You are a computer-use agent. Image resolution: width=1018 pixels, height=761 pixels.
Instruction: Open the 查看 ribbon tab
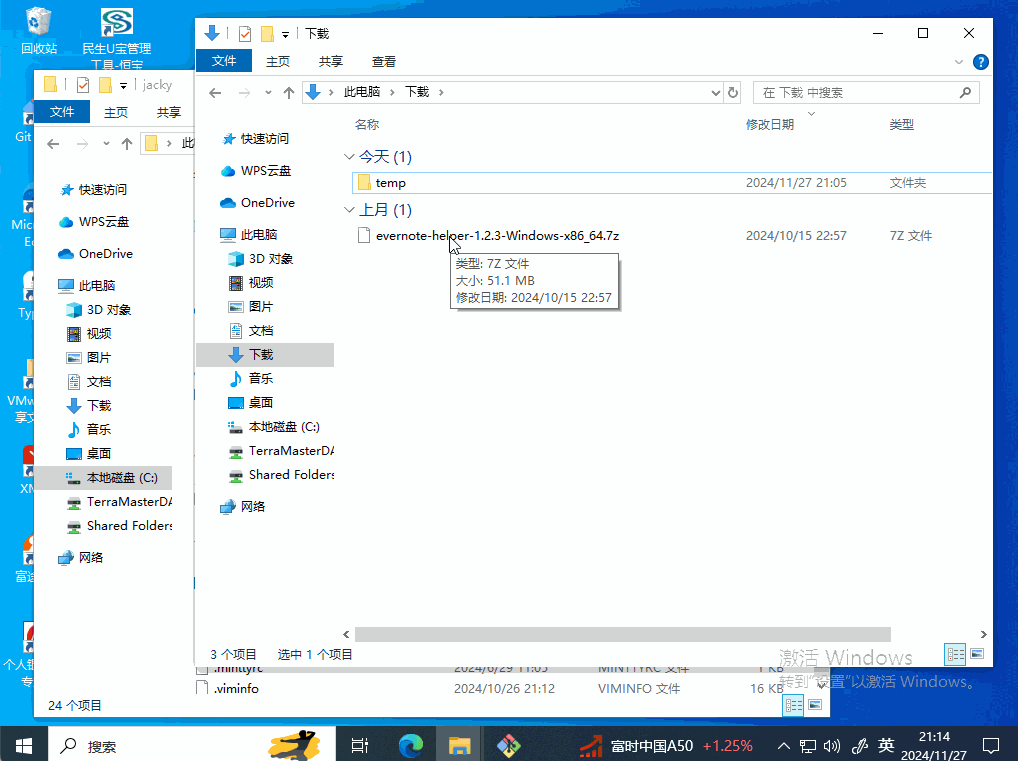click(384, 61)
